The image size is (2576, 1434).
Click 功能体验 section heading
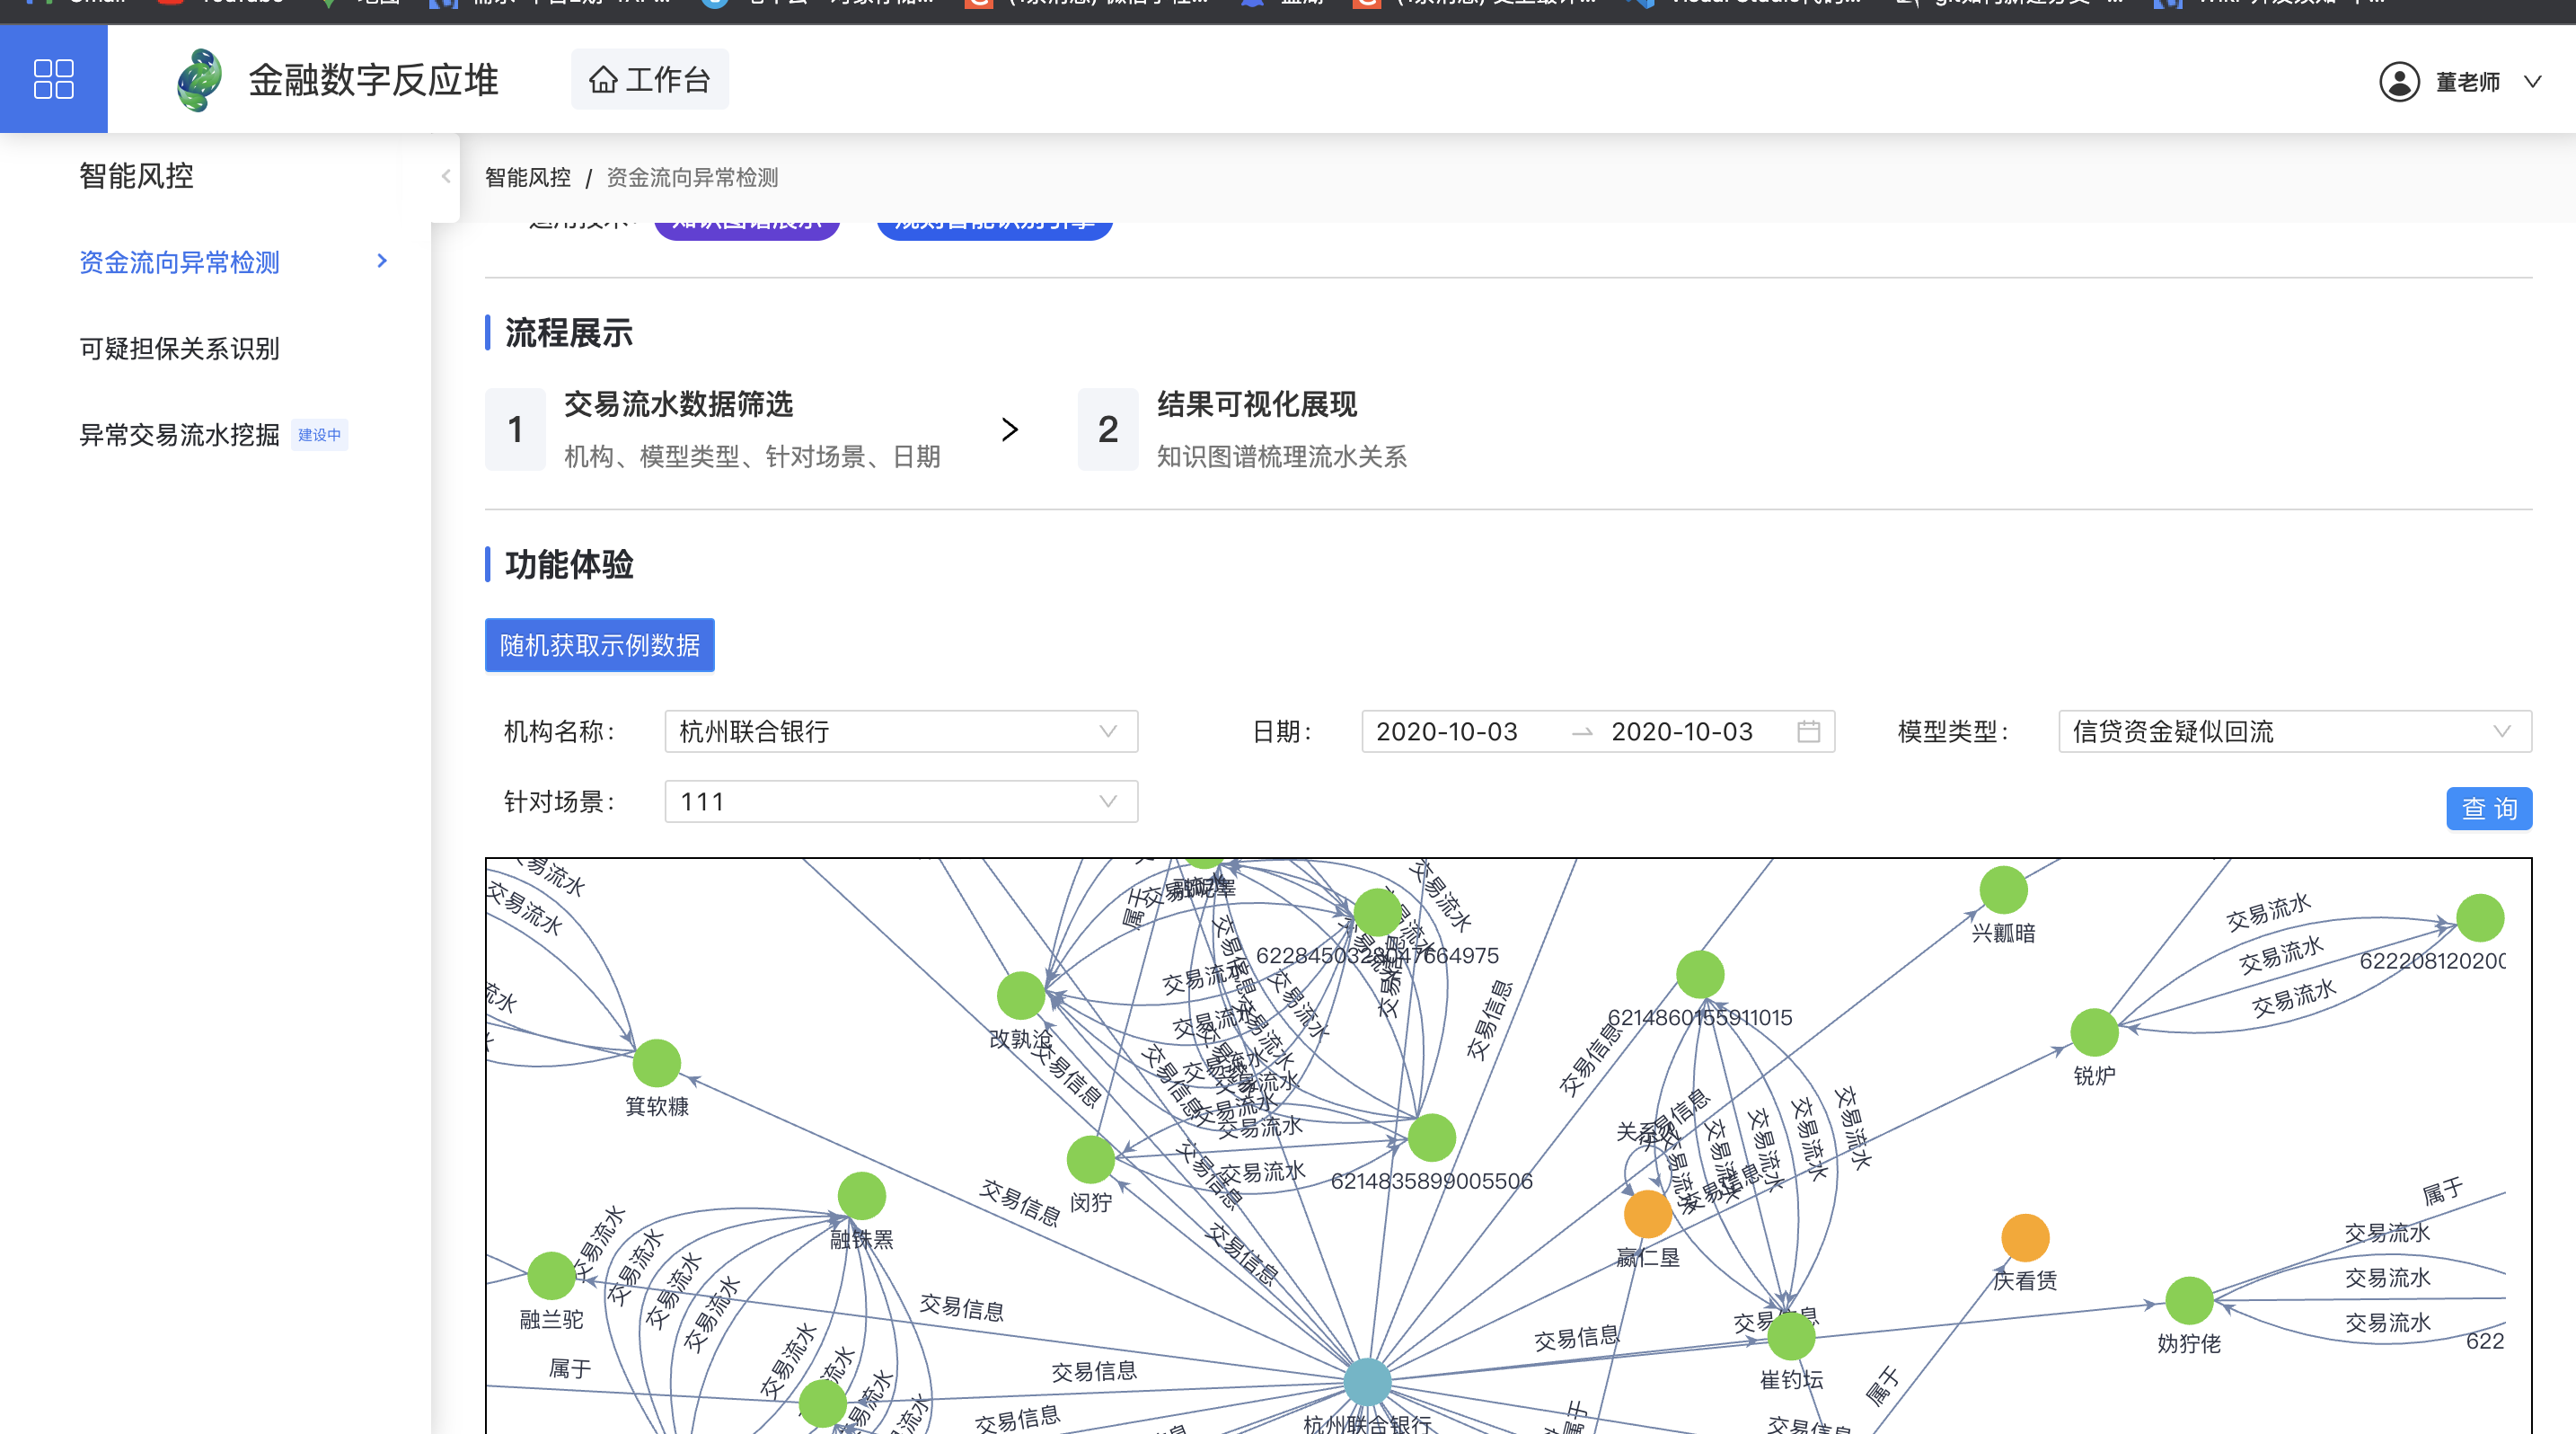[569, 564]
